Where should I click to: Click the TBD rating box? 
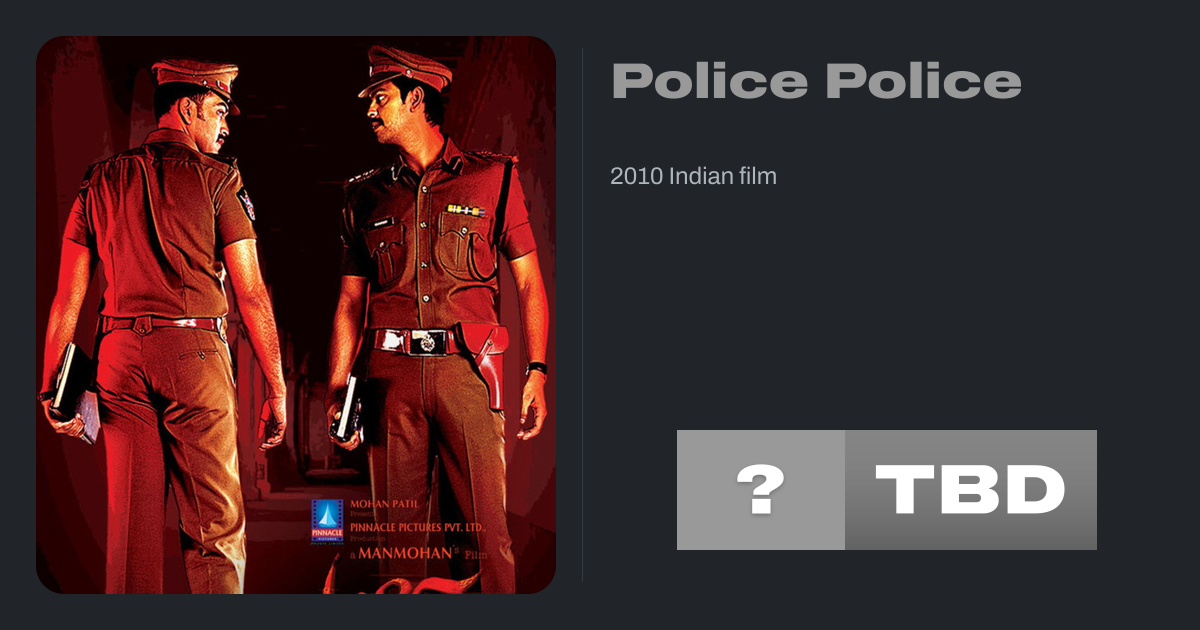pyautogui.click(x=971, y=490)
